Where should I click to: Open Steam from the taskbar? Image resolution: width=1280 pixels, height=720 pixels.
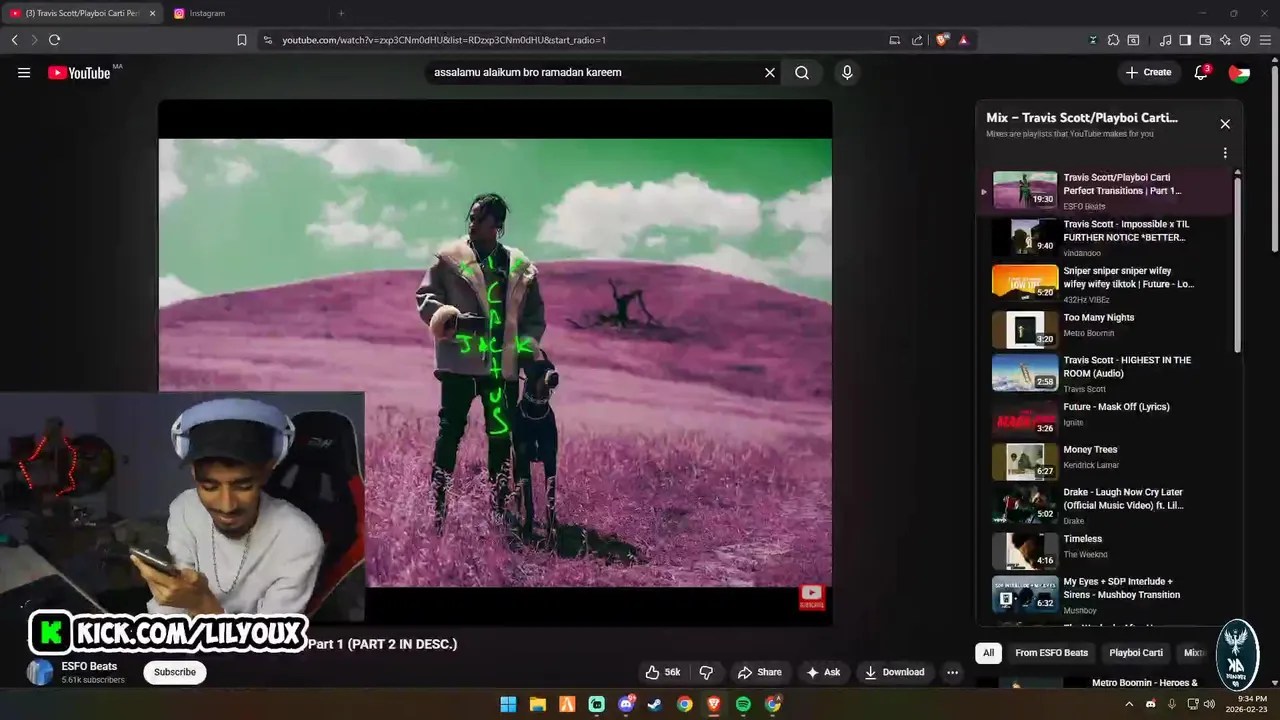point(655,704)
